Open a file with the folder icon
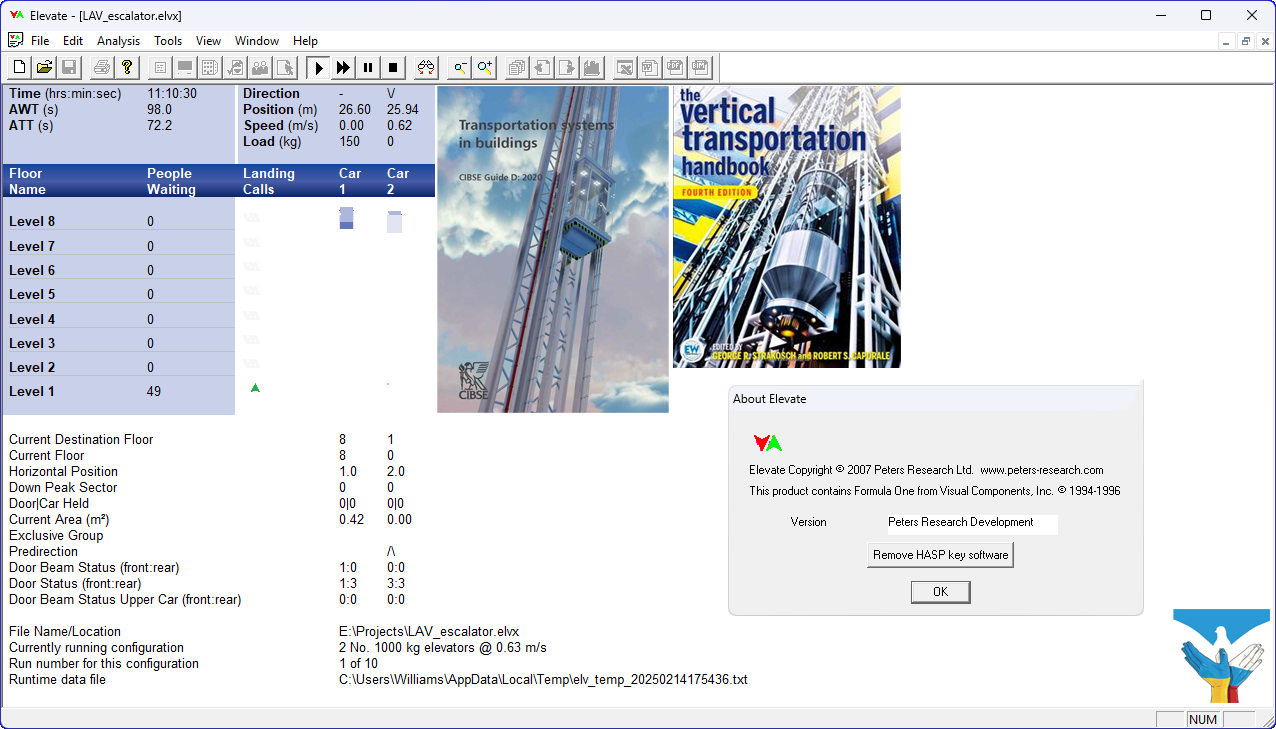This screenshot has height=729, width=1276. tap(44, 67)
